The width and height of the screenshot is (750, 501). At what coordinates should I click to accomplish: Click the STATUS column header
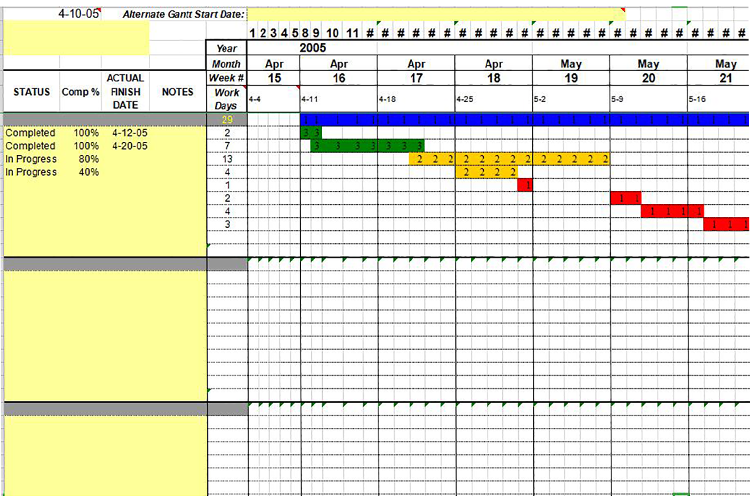[32, 92]
